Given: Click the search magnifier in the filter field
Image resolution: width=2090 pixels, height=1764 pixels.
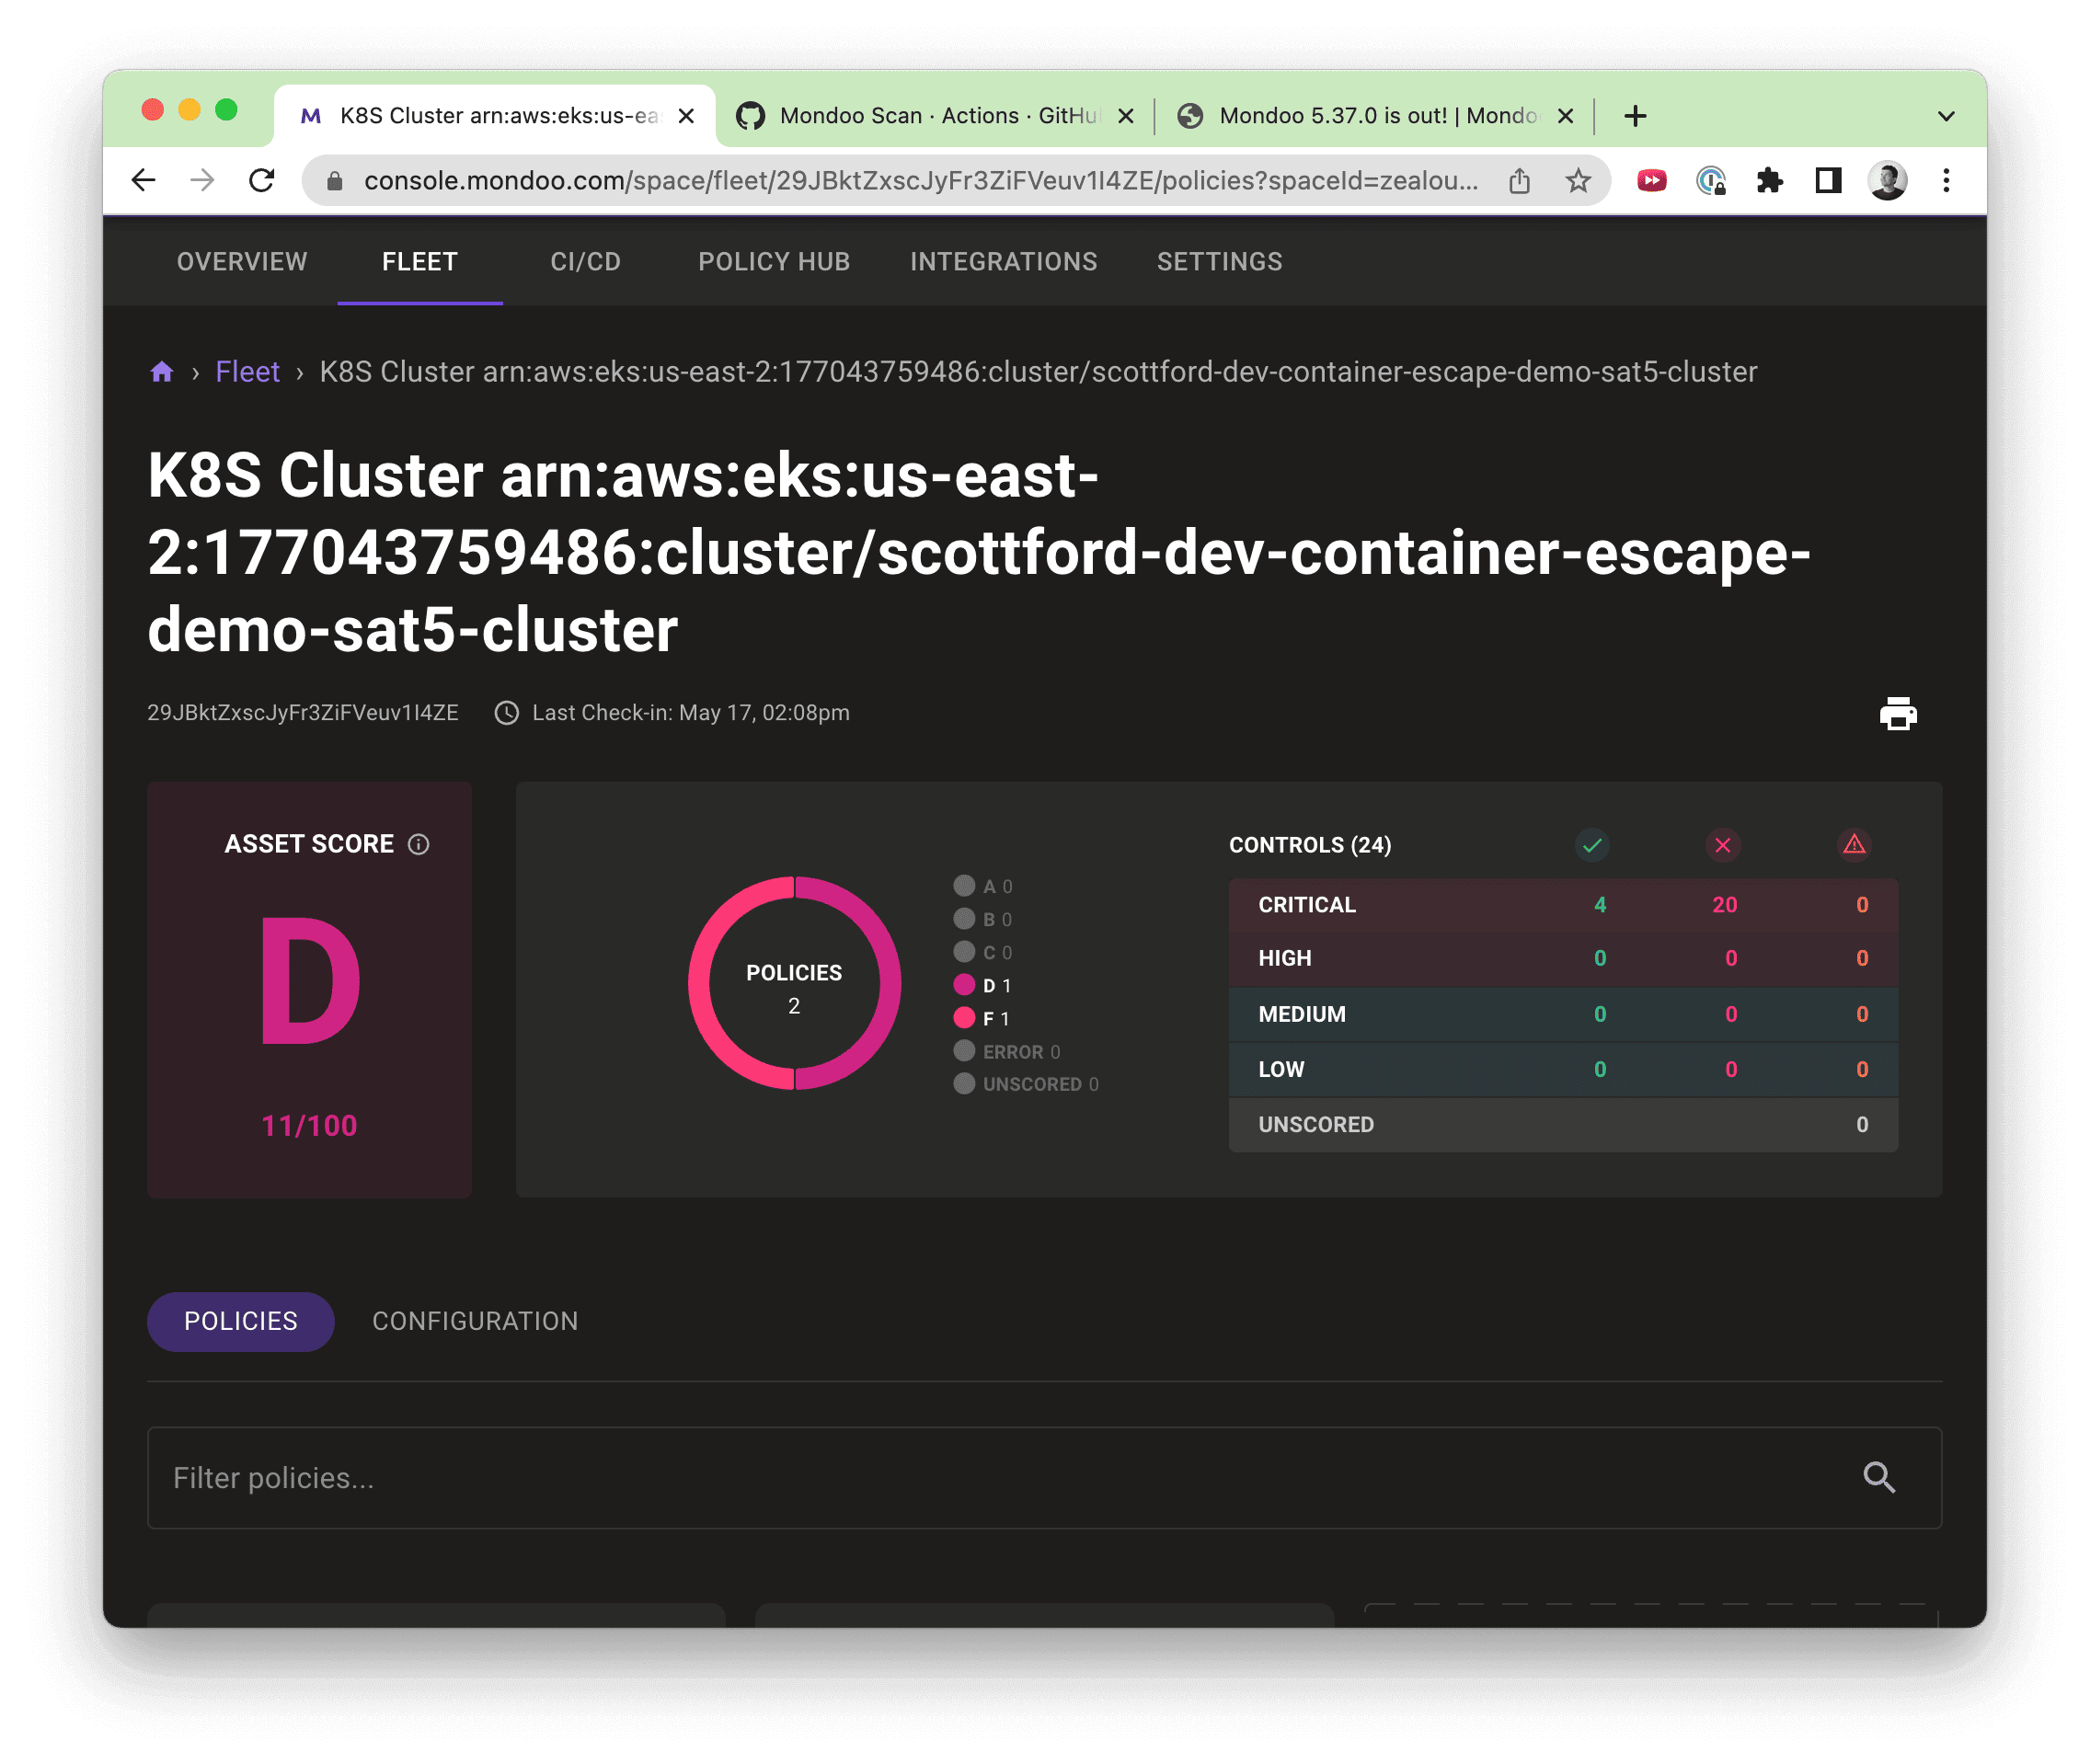Looking at the screenshot, I should coord(1881,1477).
